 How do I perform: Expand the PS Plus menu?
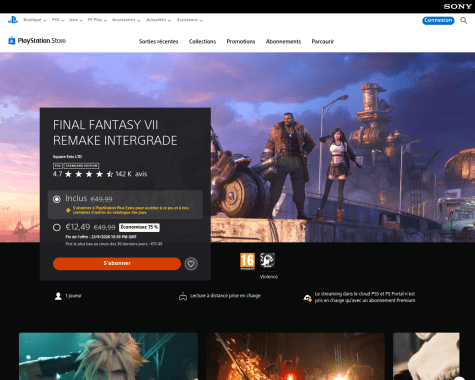97,20
